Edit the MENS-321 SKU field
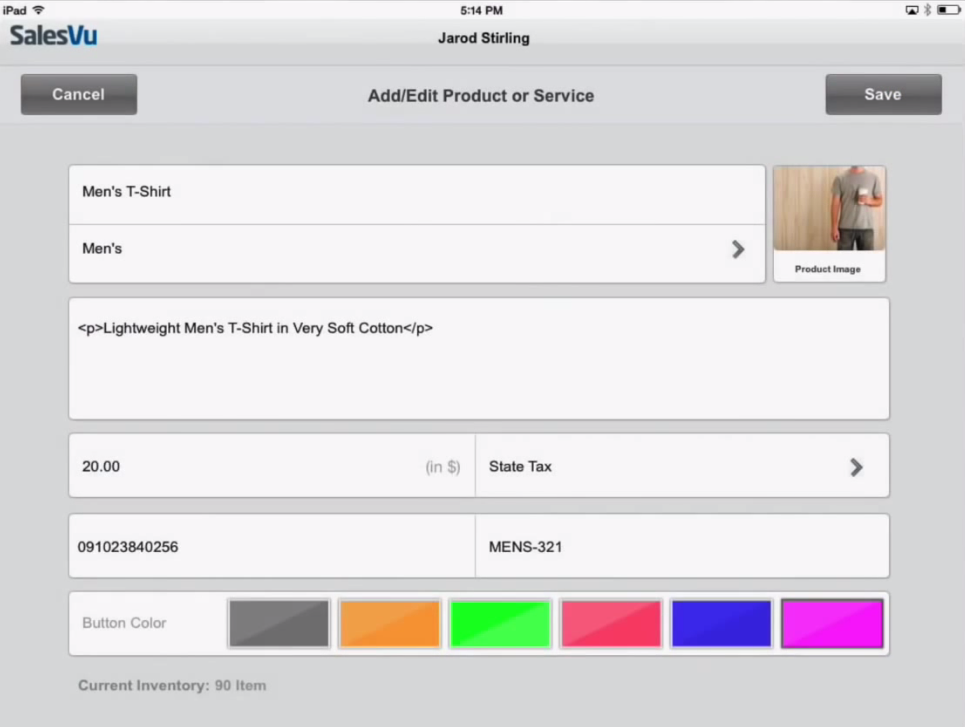The width and height of the screenshot is (965, 727). [680, 547]
